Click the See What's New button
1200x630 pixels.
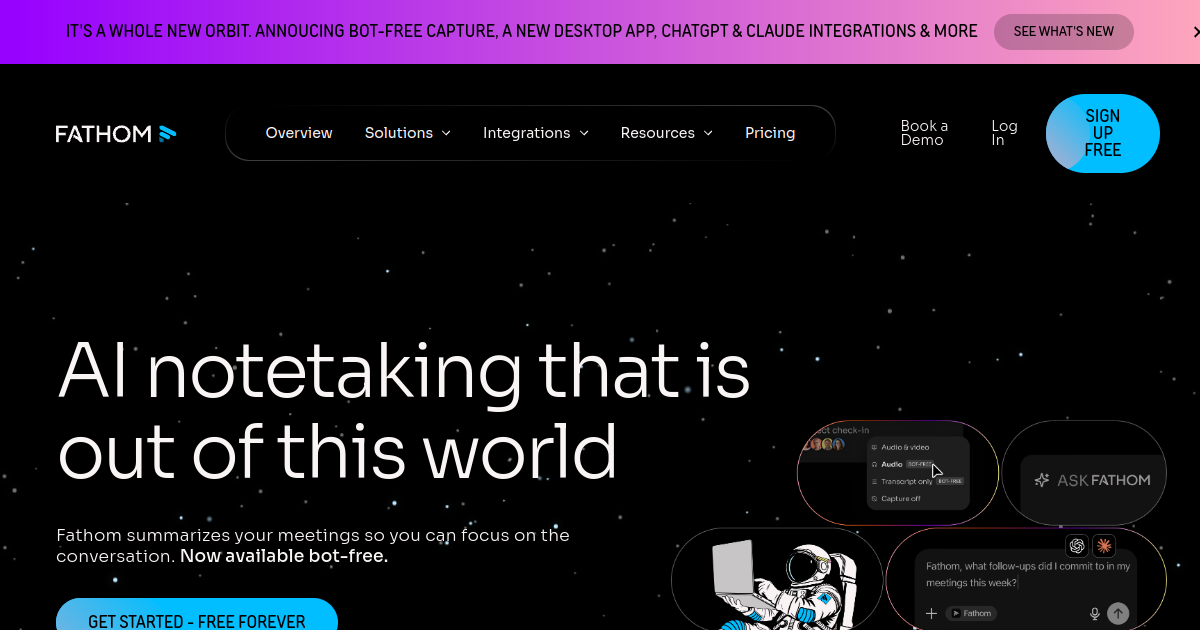(1064, 32)
